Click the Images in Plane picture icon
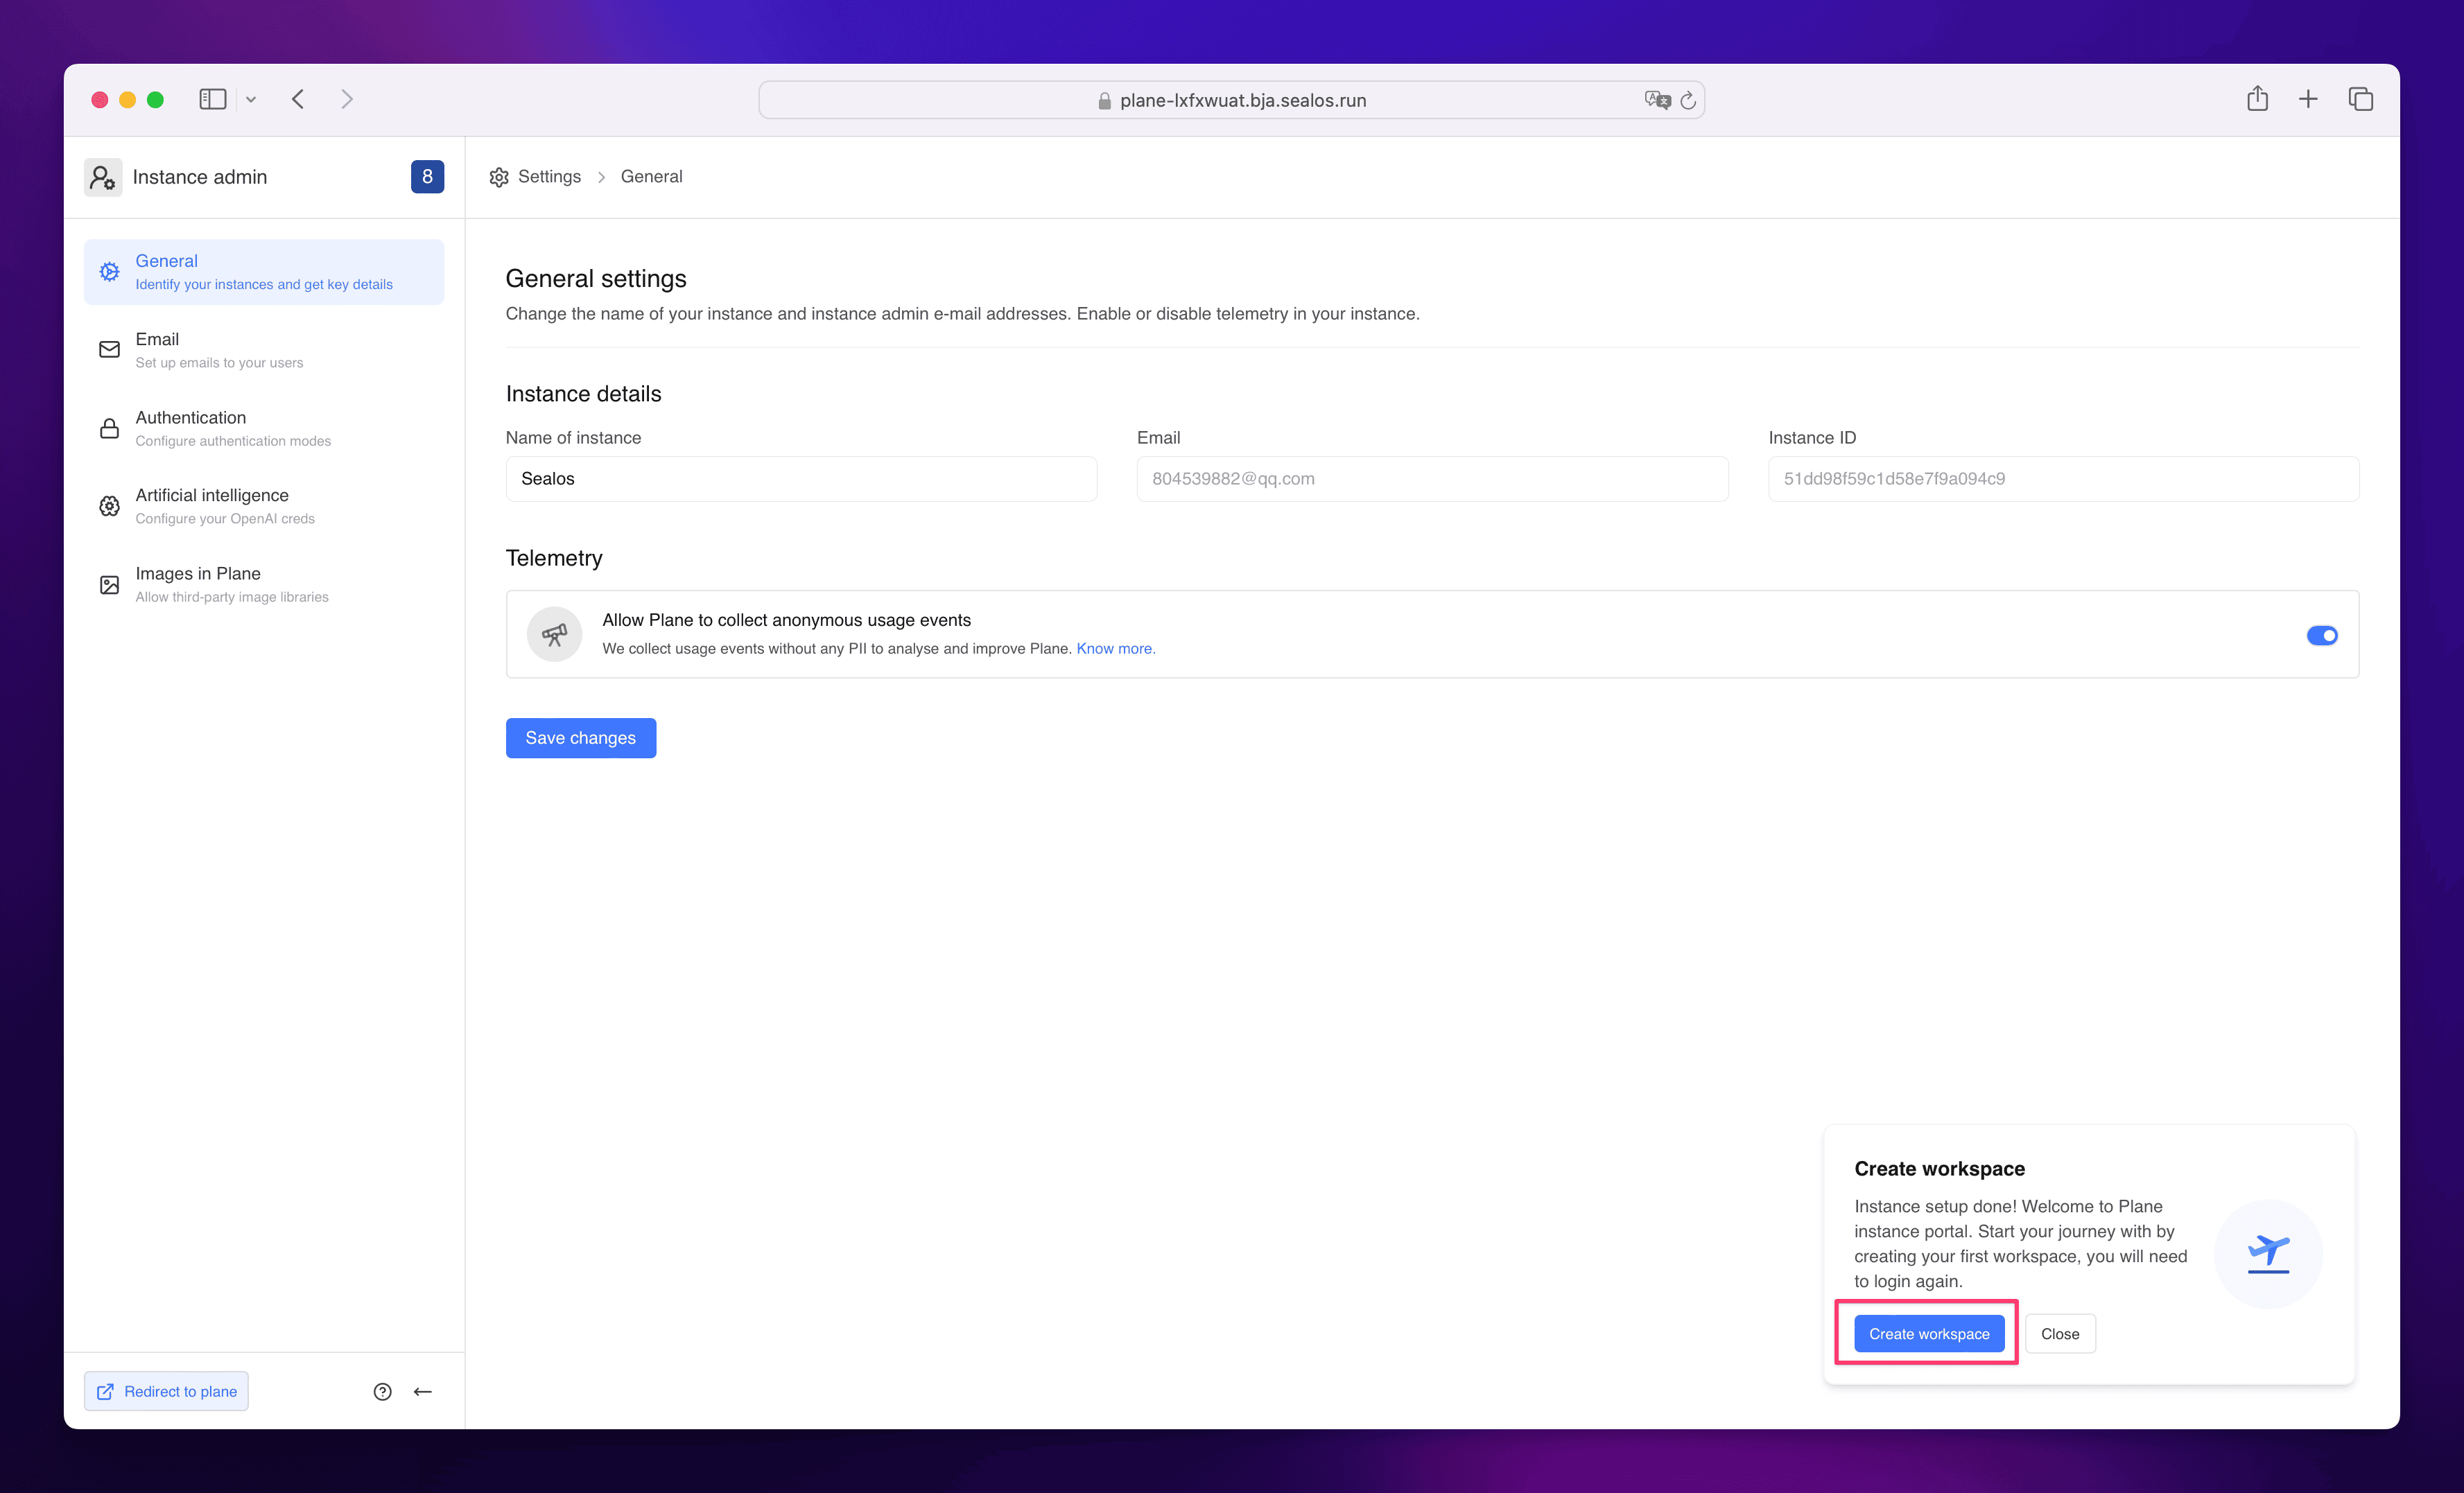The width and height of the screenshot is (2464, 1493). point(110,585)
